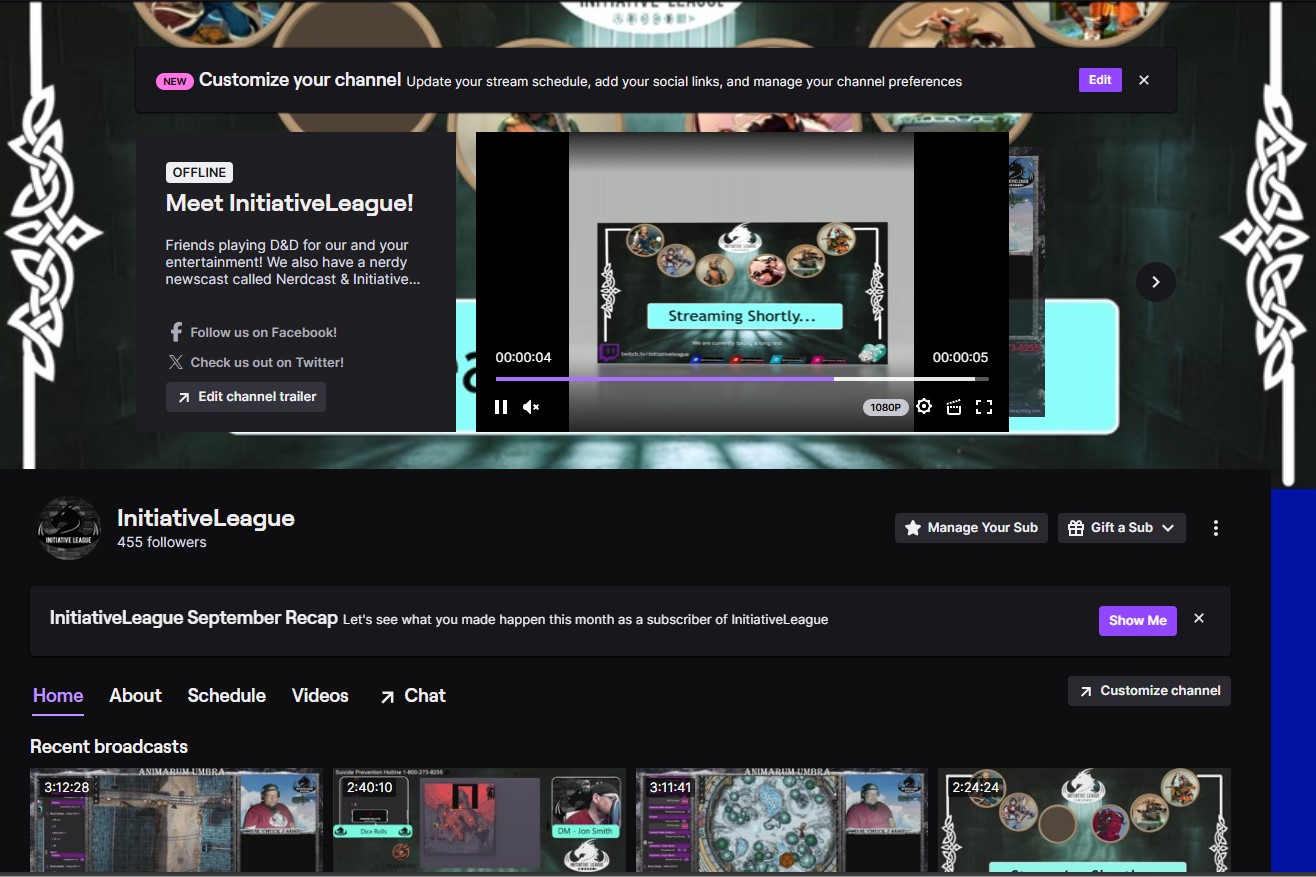This screenshot has width=1316, height=877.
Task: Open the Chat pop-out tab
Action: pos(412,696)
